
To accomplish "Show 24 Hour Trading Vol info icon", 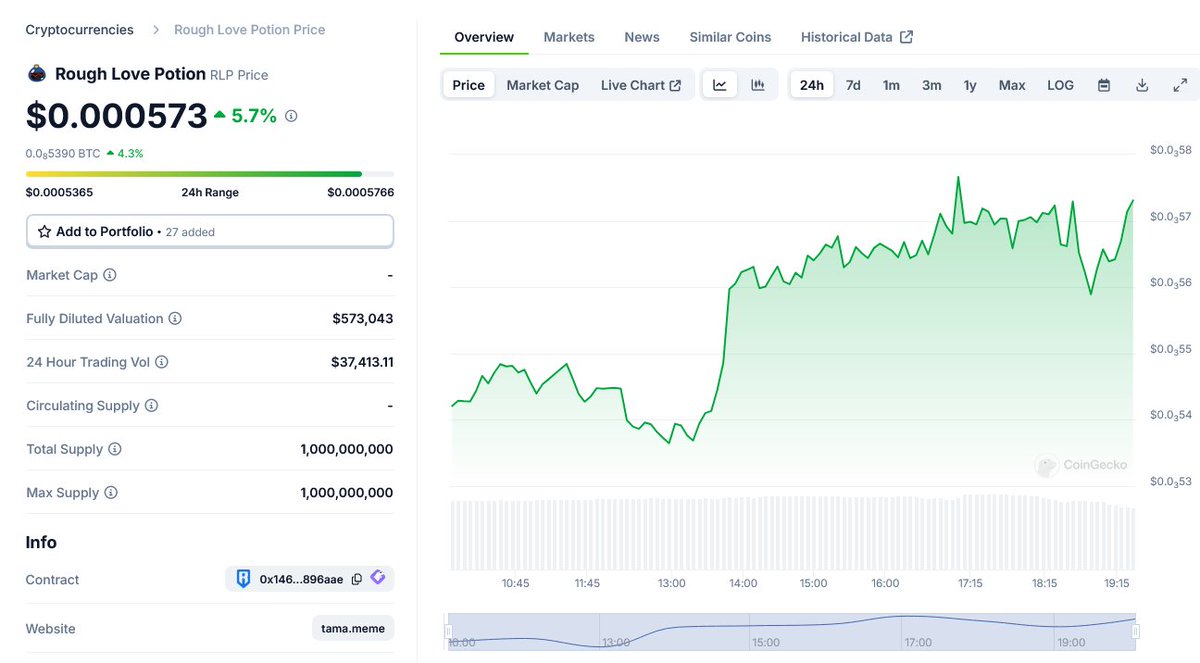I will point(162,362).
